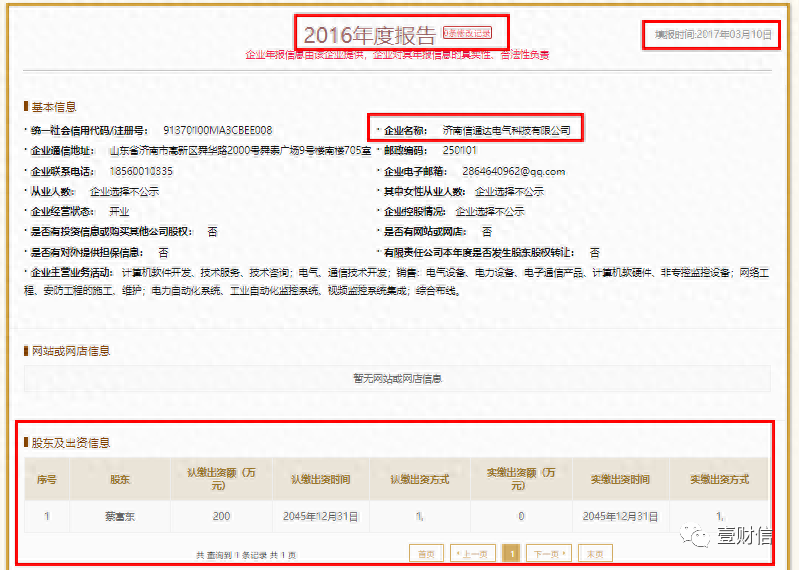Click credit code 91370100MA3CBEE008

(x=218, y=130)
